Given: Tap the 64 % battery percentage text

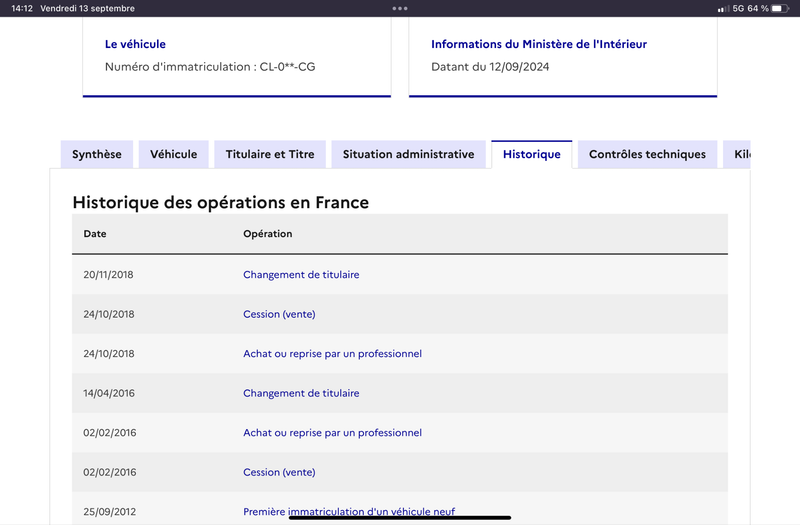Looking at the screenshot, I should [x=758, y=8].
